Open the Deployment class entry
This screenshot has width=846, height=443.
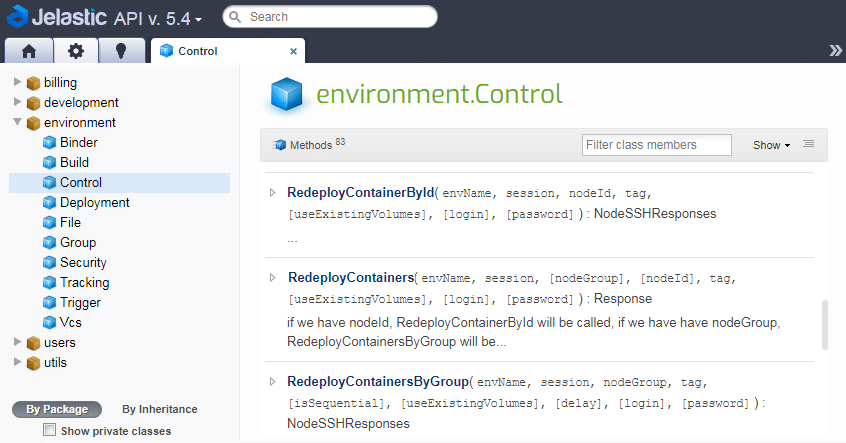point(94,202)
